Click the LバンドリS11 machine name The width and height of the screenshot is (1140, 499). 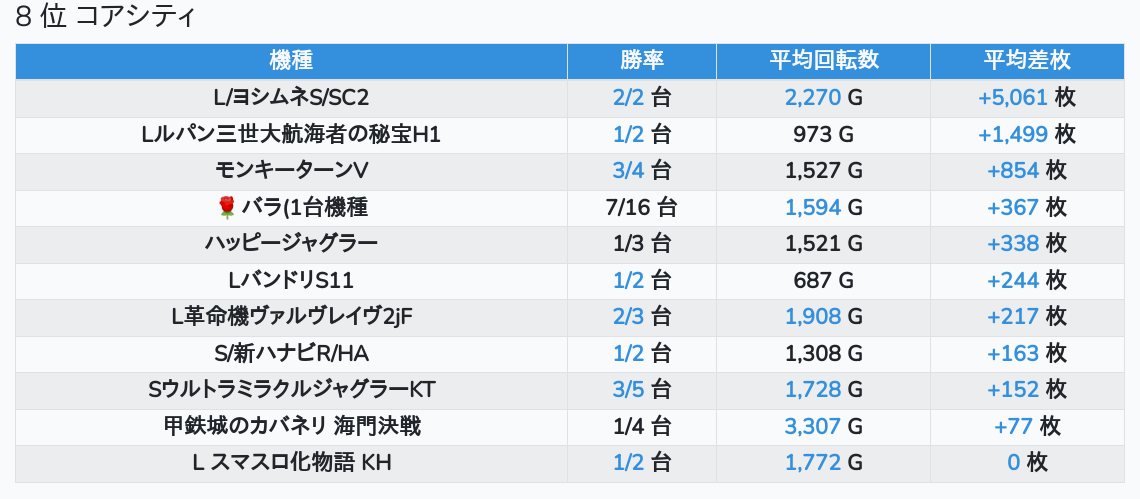[x=291, y=281]
